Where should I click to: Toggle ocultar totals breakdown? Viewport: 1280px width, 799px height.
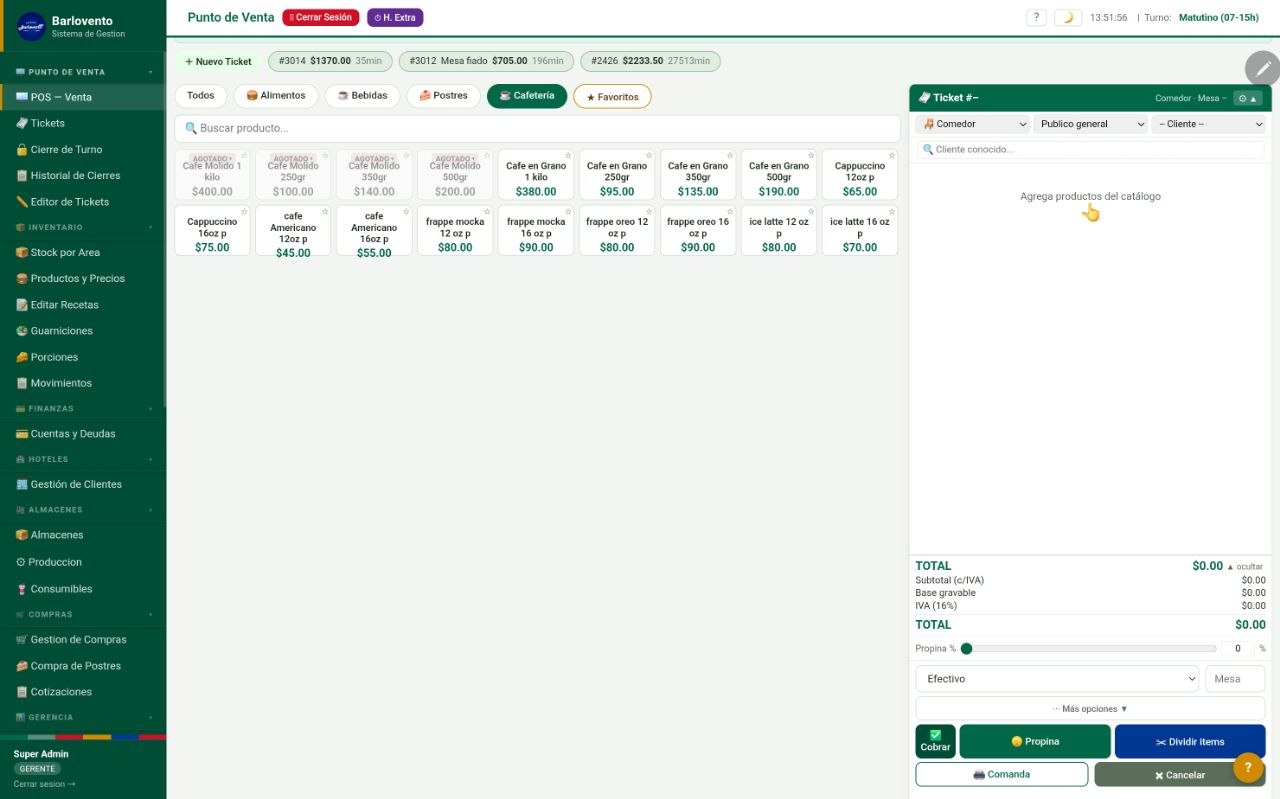click(x=1245, y=566)
